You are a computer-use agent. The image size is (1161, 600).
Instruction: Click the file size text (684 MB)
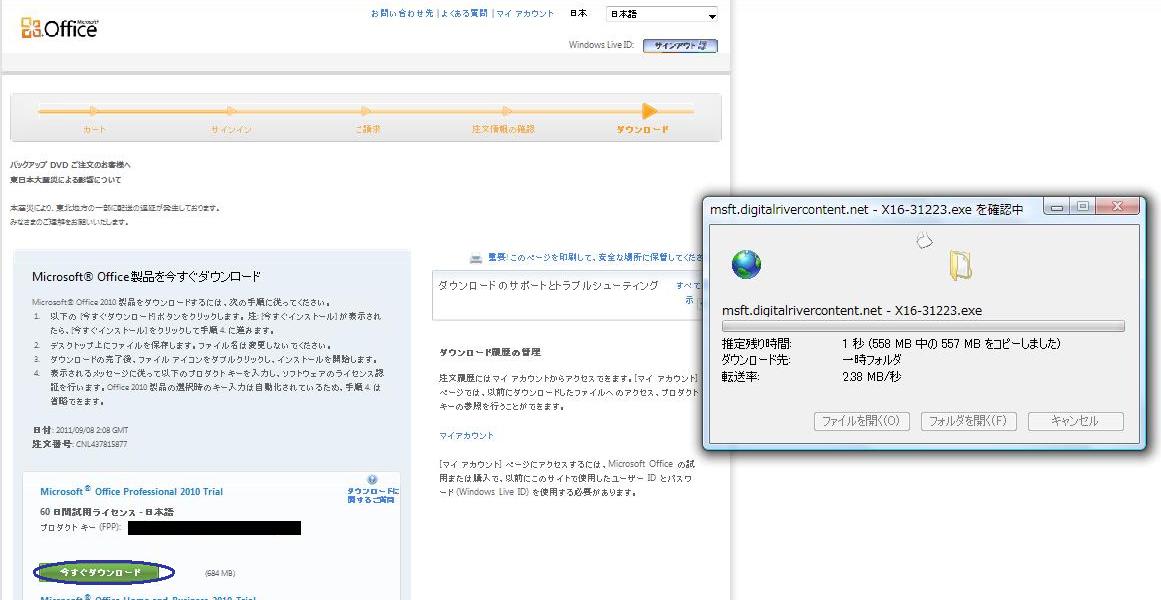coord(220,573)
